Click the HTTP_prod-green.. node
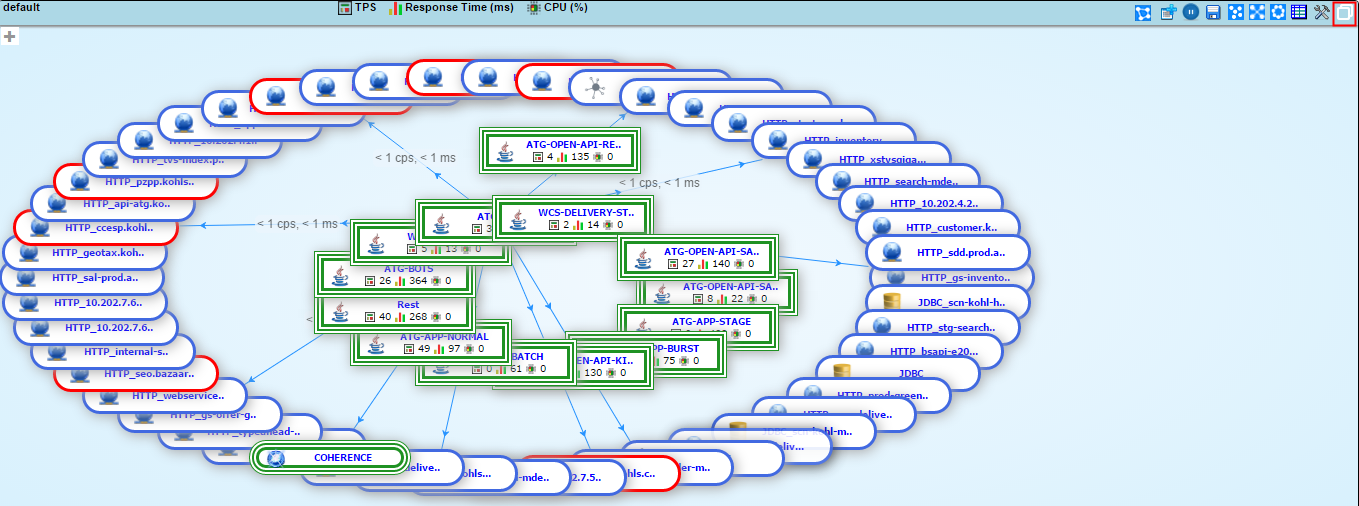 [868, 395]
